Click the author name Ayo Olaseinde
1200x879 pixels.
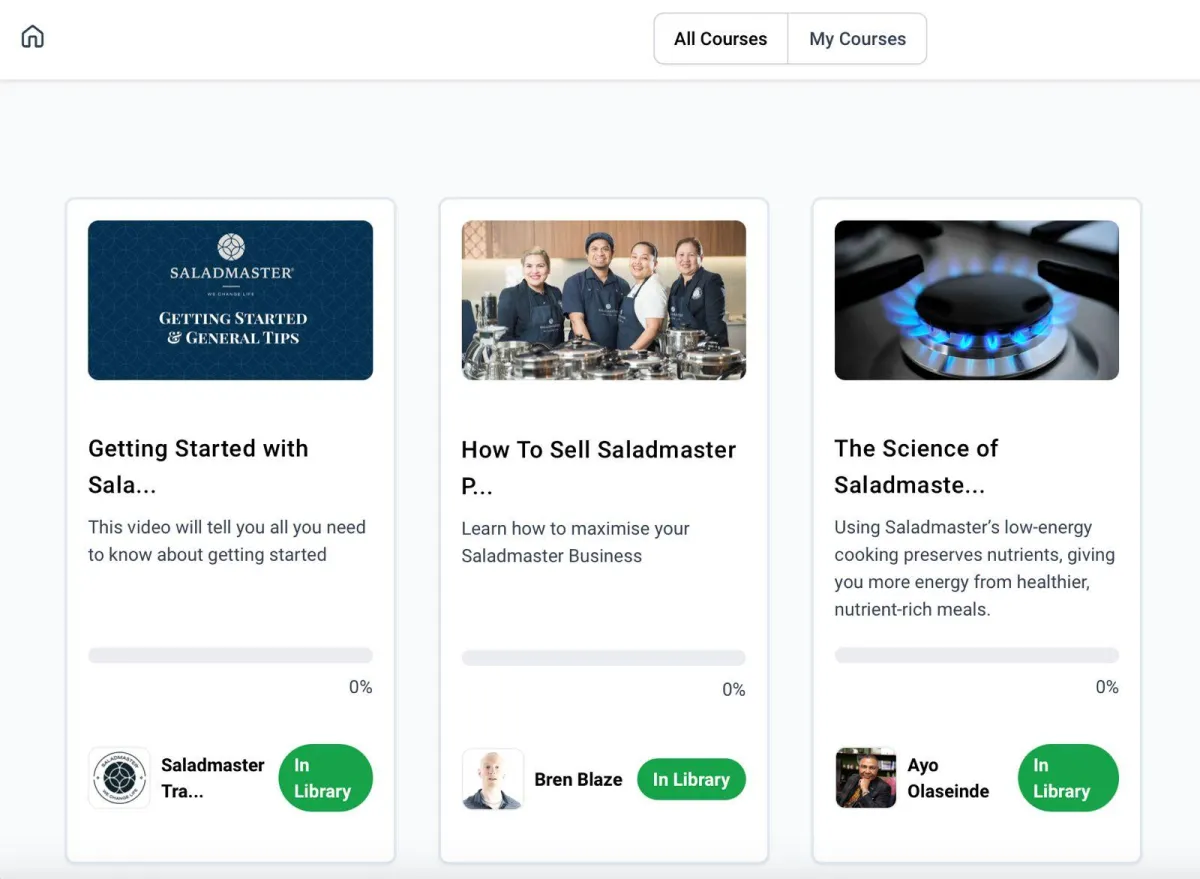coord(948,778)
